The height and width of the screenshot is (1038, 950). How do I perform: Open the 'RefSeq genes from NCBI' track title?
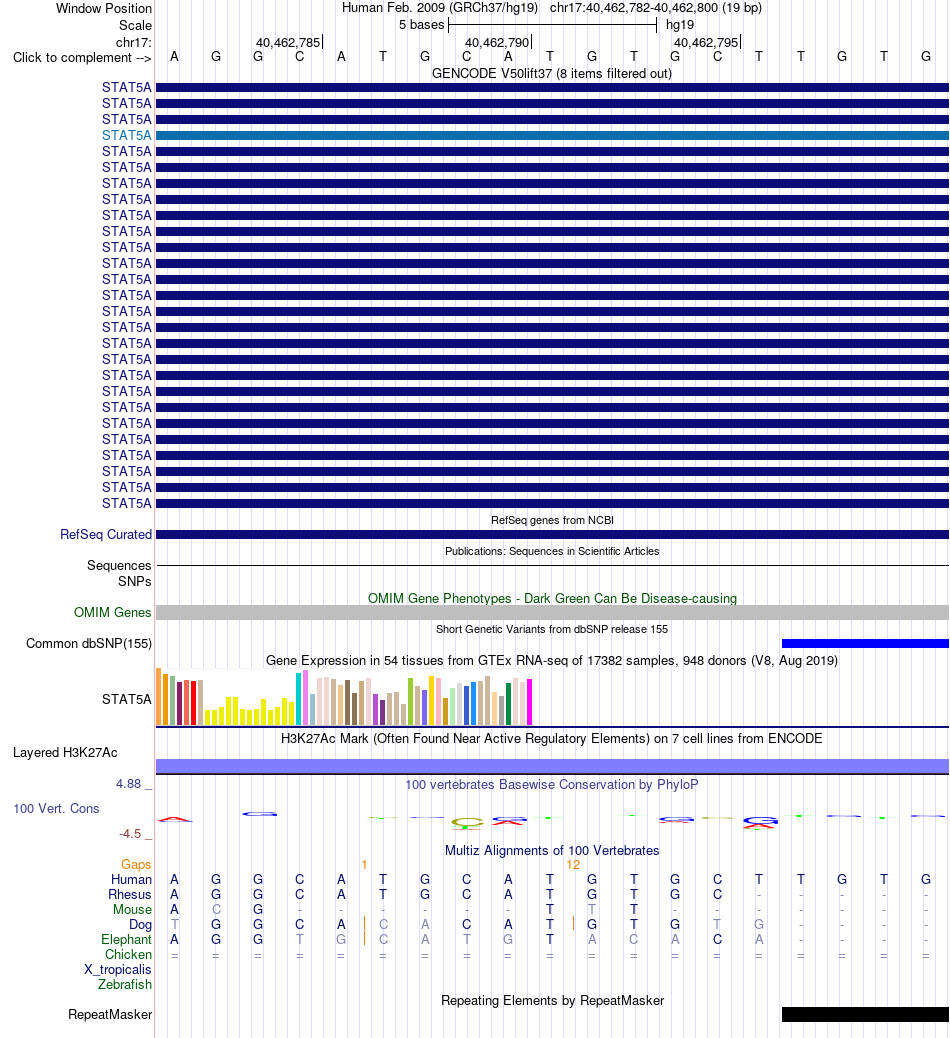pyautogui.click(x=552, y=520)
